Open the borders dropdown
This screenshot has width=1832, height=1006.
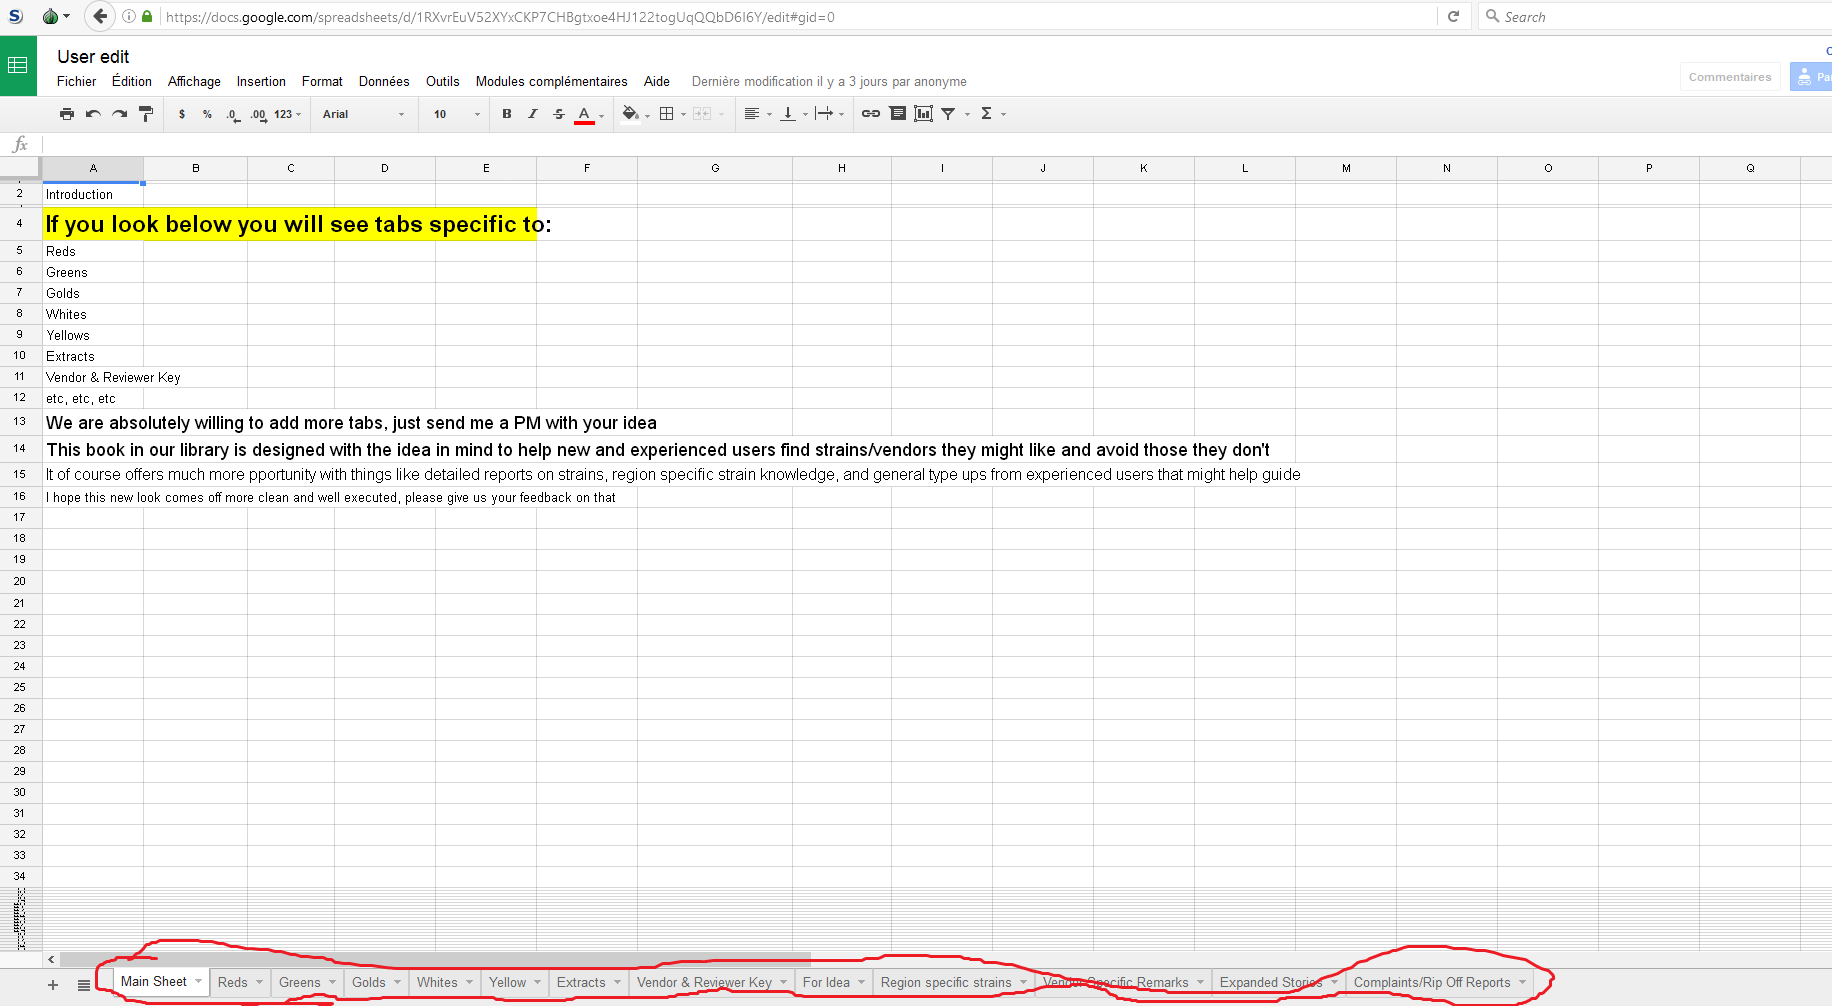coord(672,114)
